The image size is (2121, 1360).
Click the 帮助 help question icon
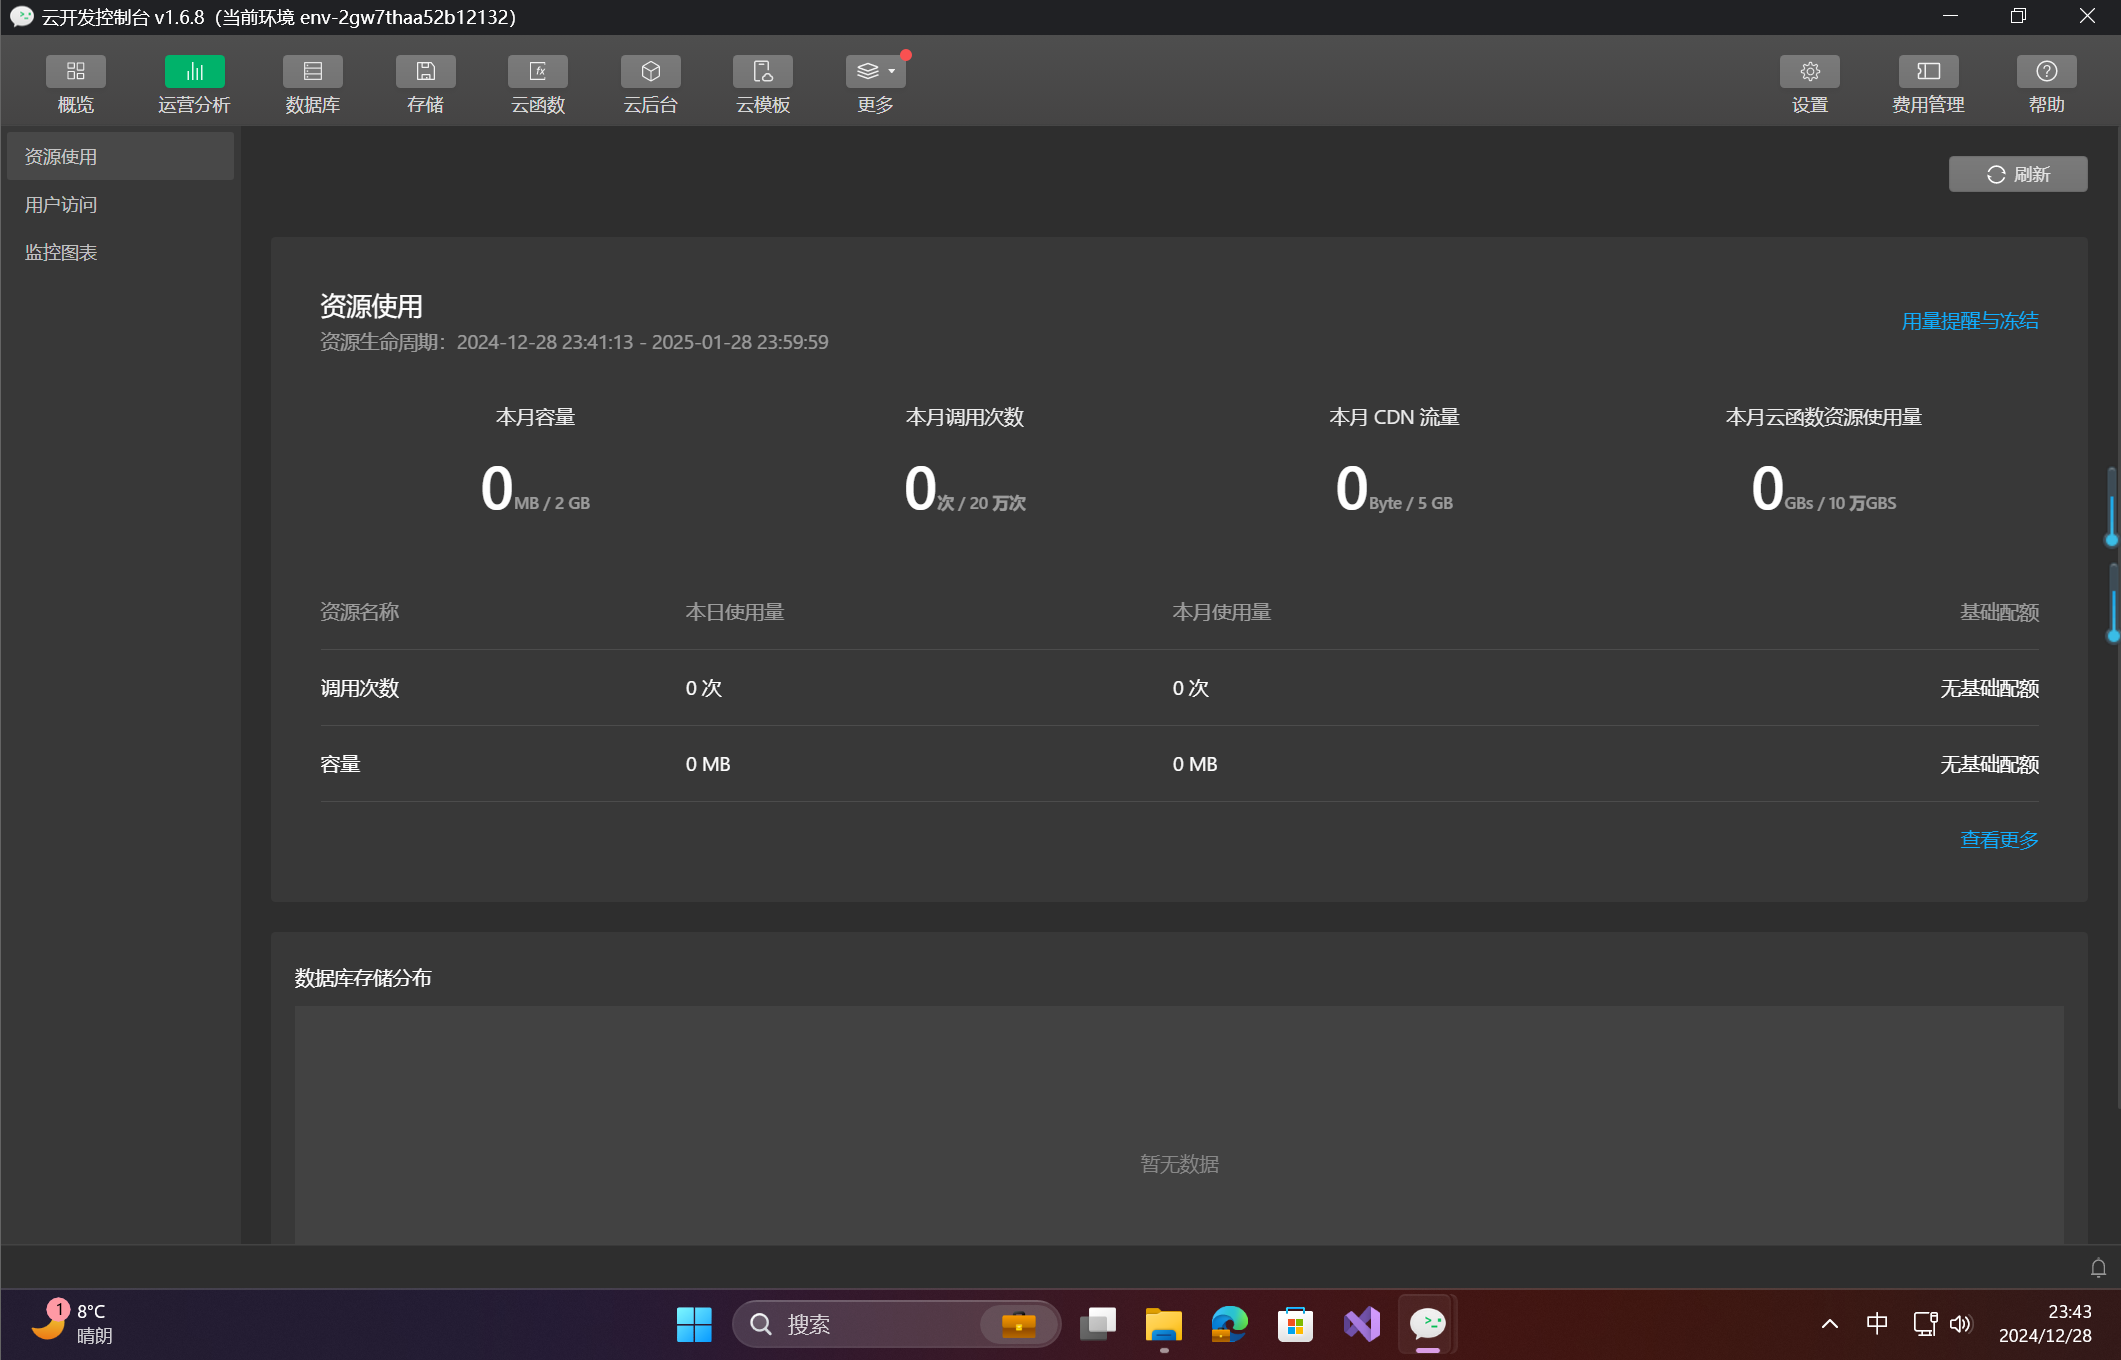pyautogui.click(x=2046, y=72)
